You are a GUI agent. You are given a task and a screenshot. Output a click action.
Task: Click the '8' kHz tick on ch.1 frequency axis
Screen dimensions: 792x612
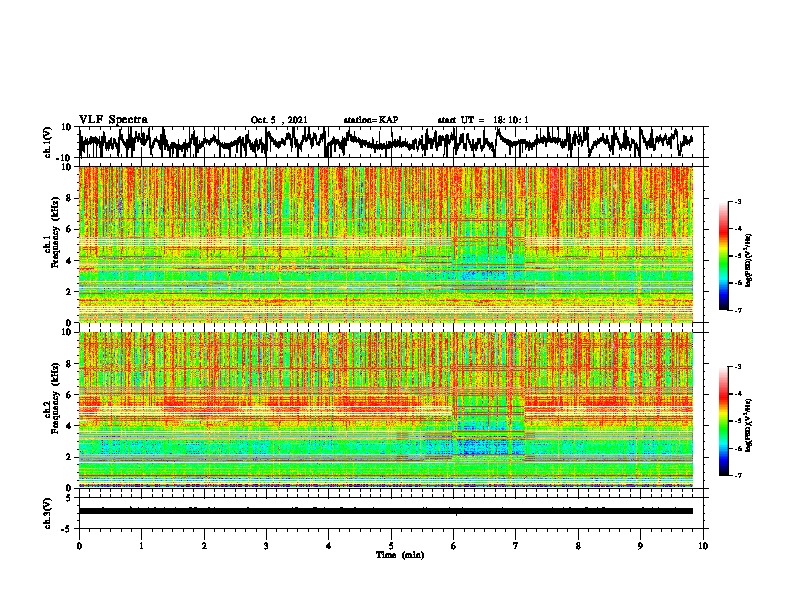pos(69,198)
